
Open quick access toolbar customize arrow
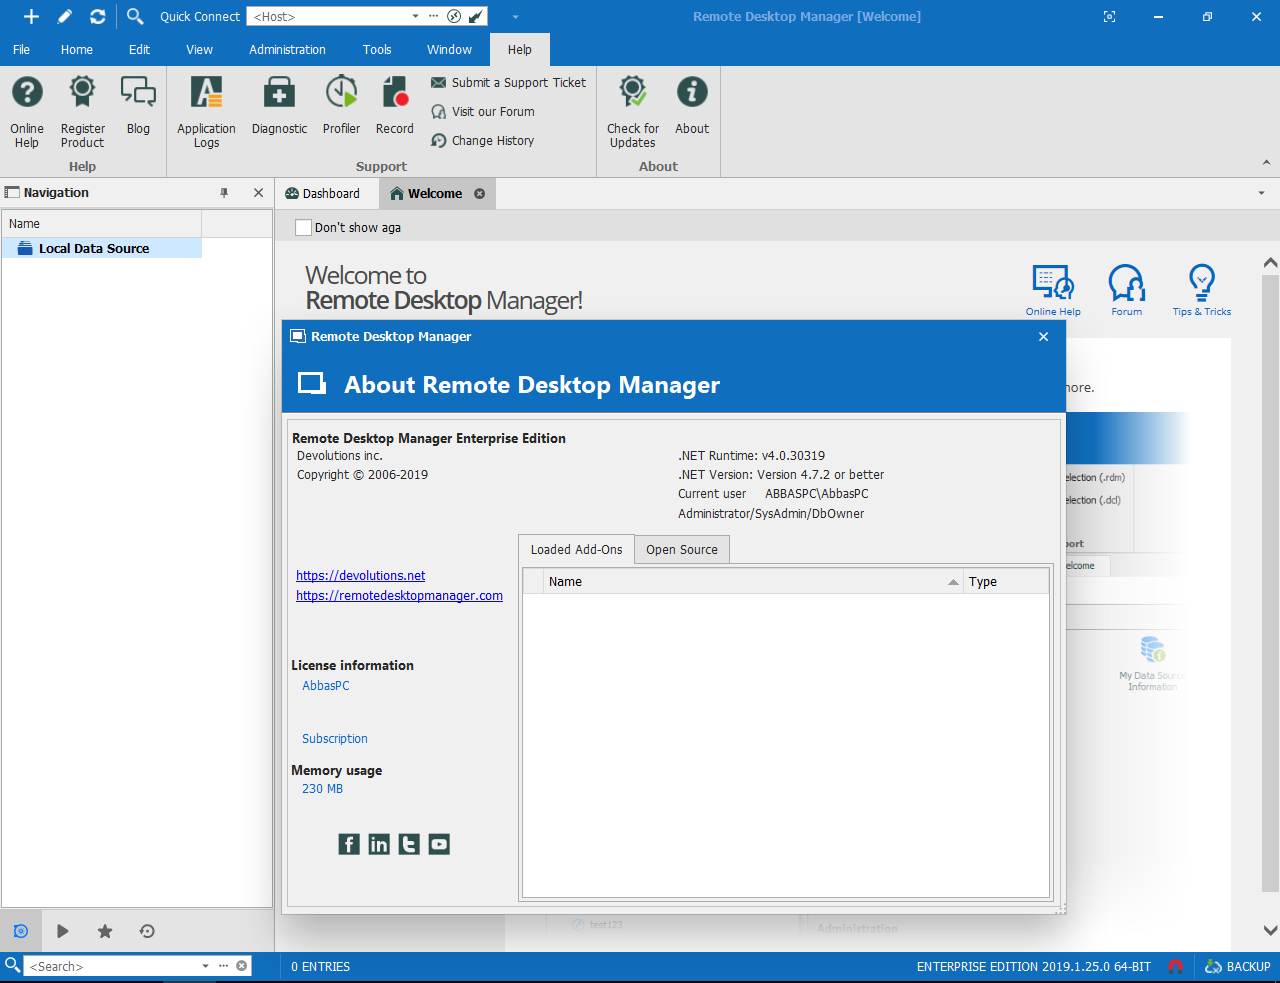(x=515, y=16)
